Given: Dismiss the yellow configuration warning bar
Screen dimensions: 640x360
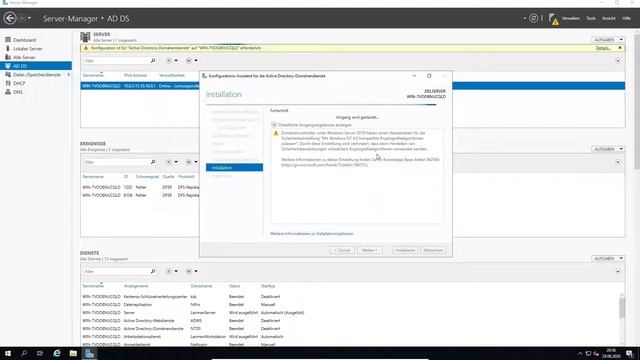Looking at the screenshot, I should tap(620, 48).
